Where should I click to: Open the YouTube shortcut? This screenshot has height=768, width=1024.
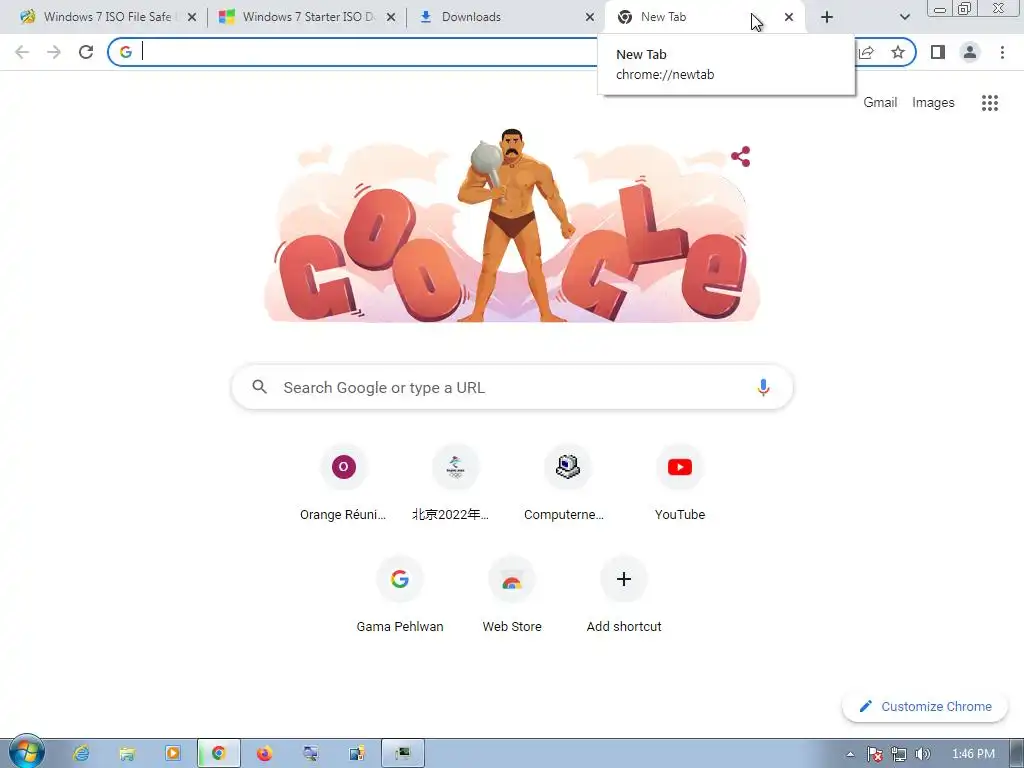(680, 483)
